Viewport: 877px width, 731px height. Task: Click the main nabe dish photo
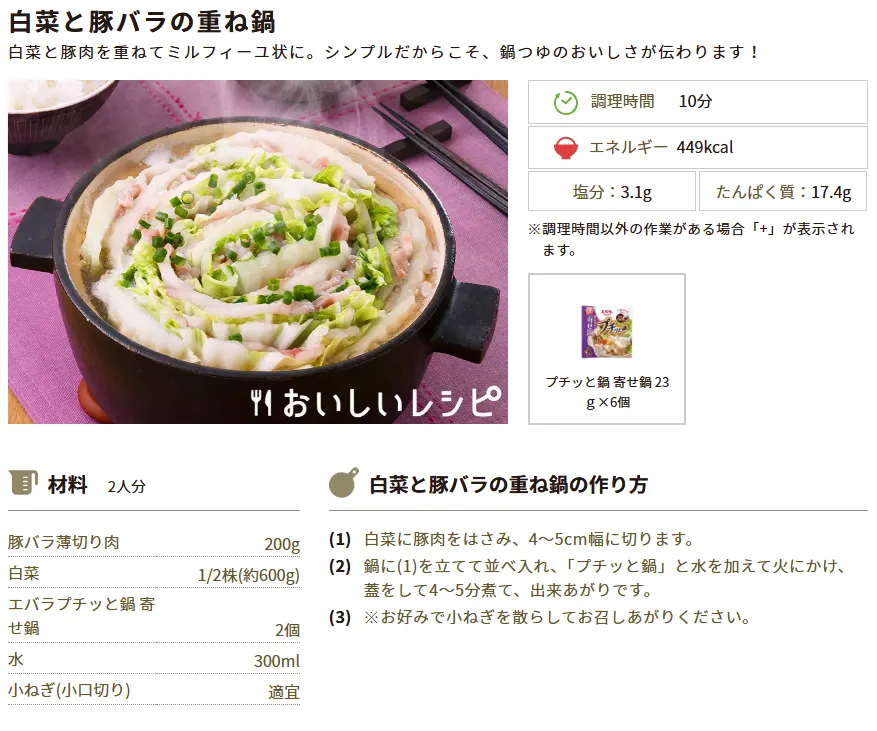point(258,252)
